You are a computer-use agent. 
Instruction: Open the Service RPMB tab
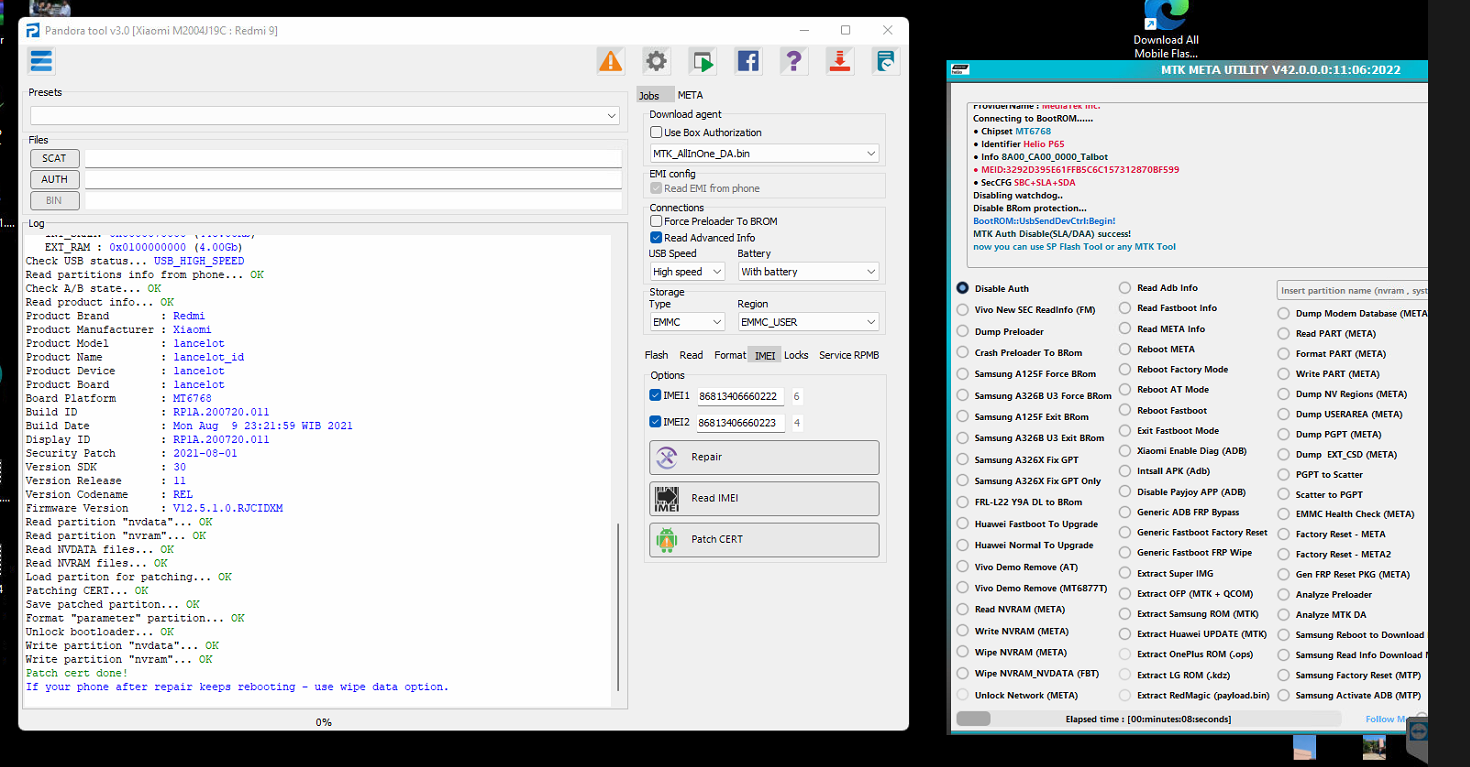click(849, 355)
